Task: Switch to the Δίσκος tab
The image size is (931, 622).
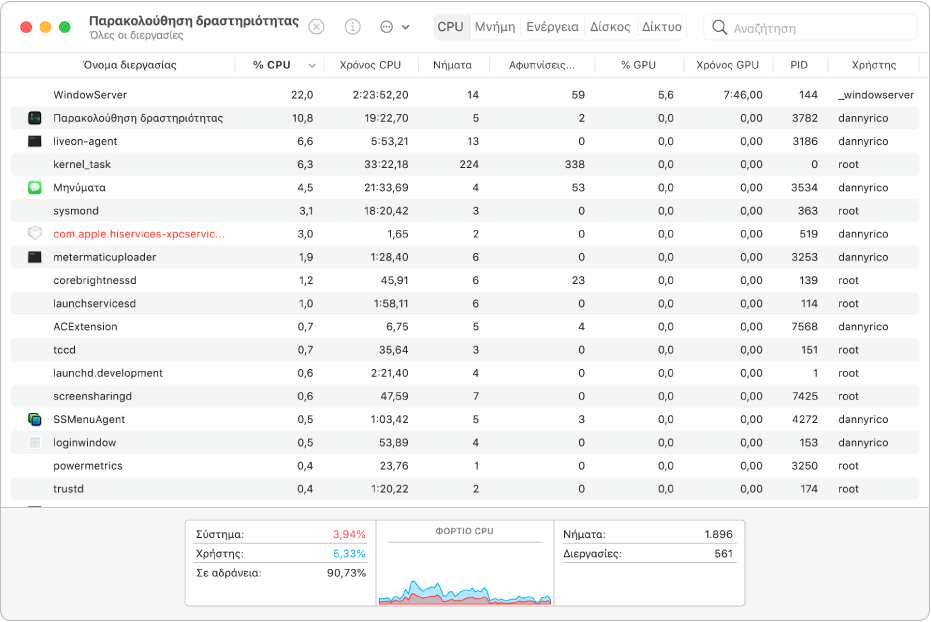Action: [610, 27]
